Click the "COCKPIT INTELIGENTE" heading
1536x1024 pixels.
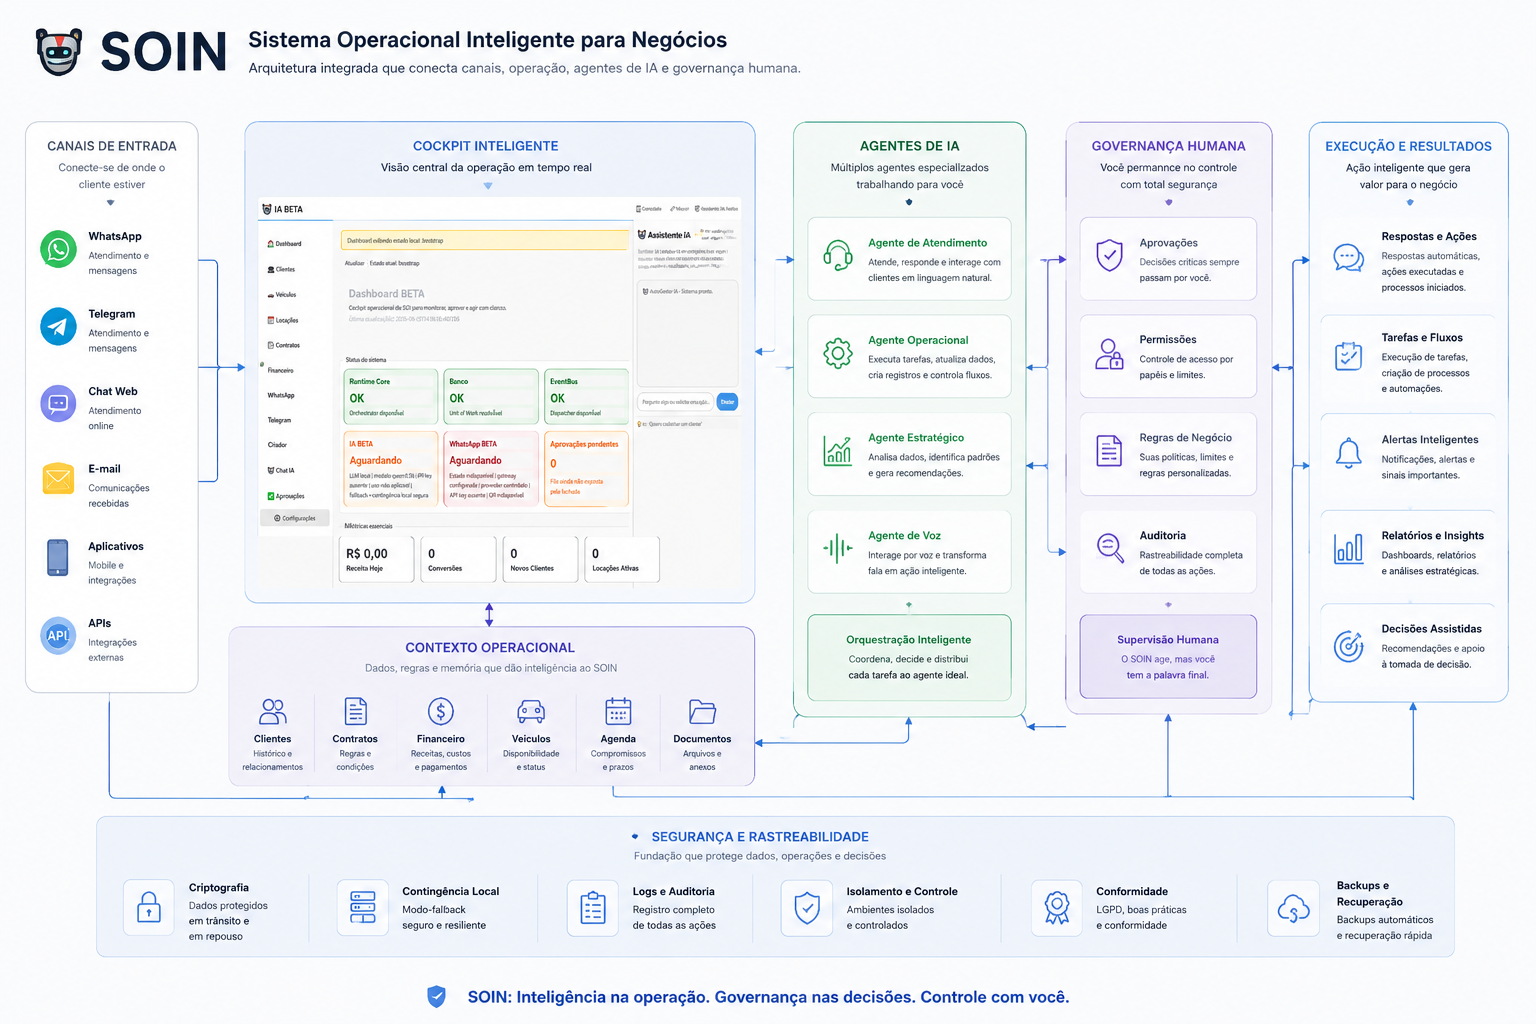[486, 146]
